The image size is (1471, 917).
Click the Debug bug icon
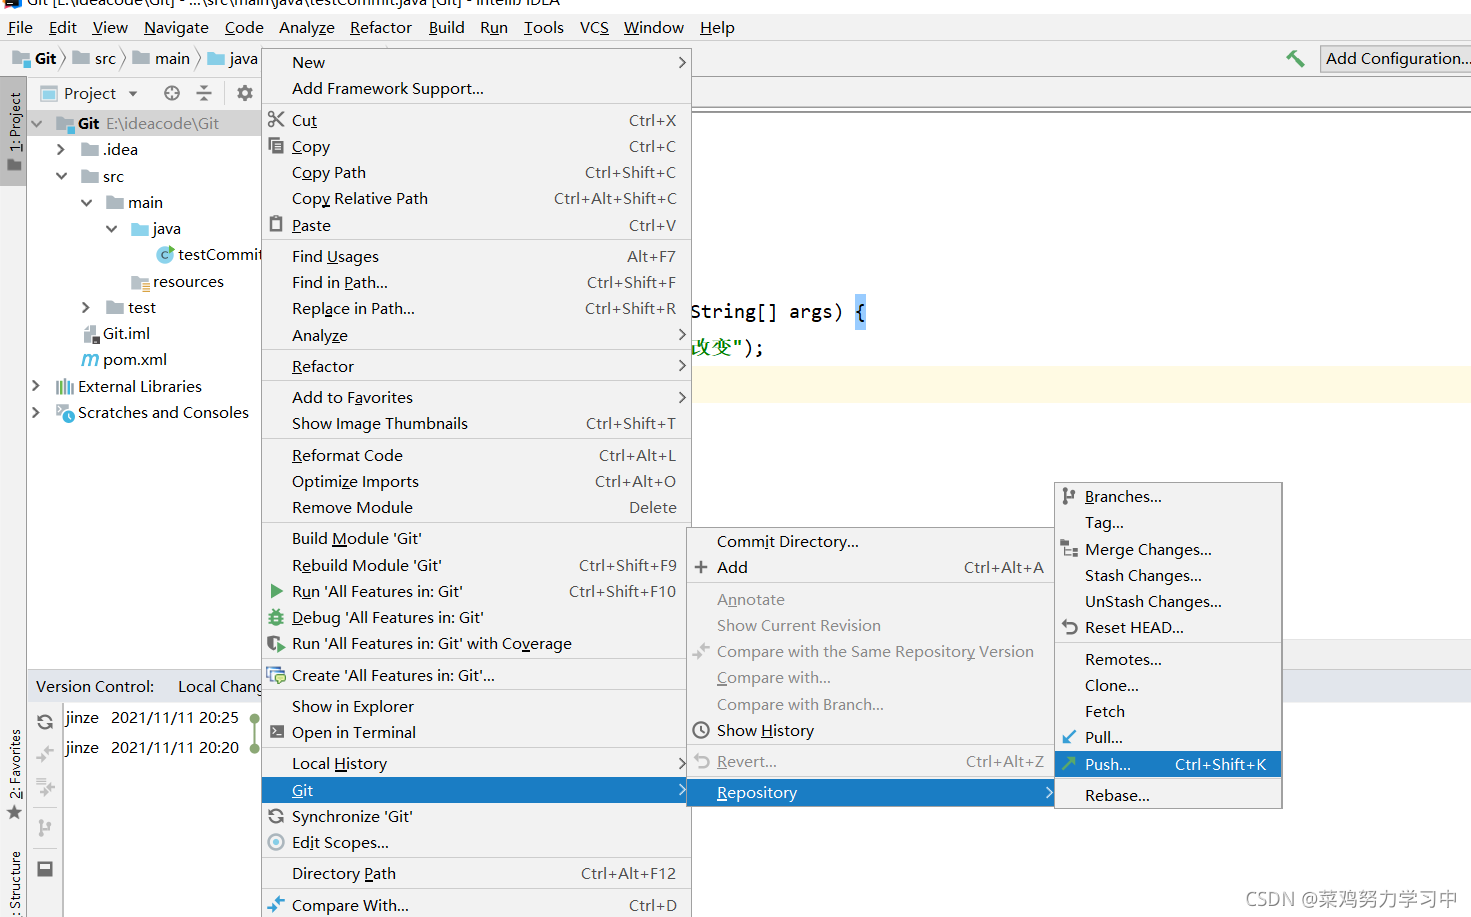click(x=277, y=617)
